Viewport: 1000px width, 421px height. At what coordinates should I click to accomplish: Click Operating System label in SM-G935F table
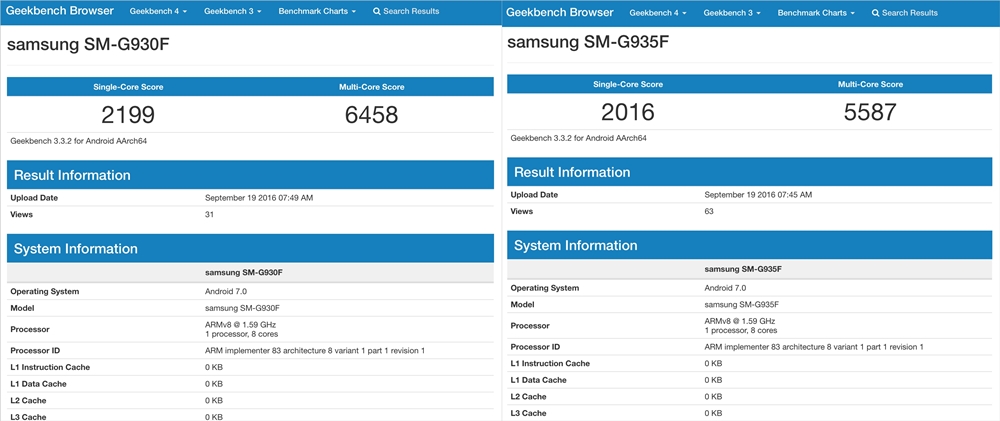click(545, 288)
